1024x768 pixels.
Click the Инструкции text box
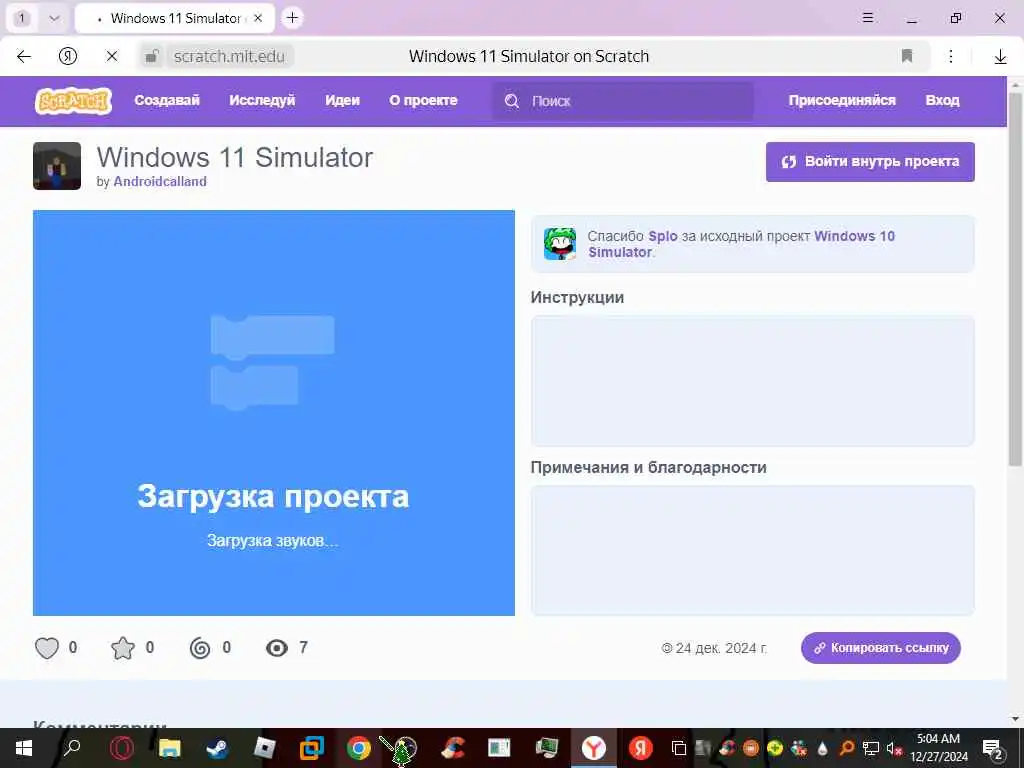click(x=752, y=381)
